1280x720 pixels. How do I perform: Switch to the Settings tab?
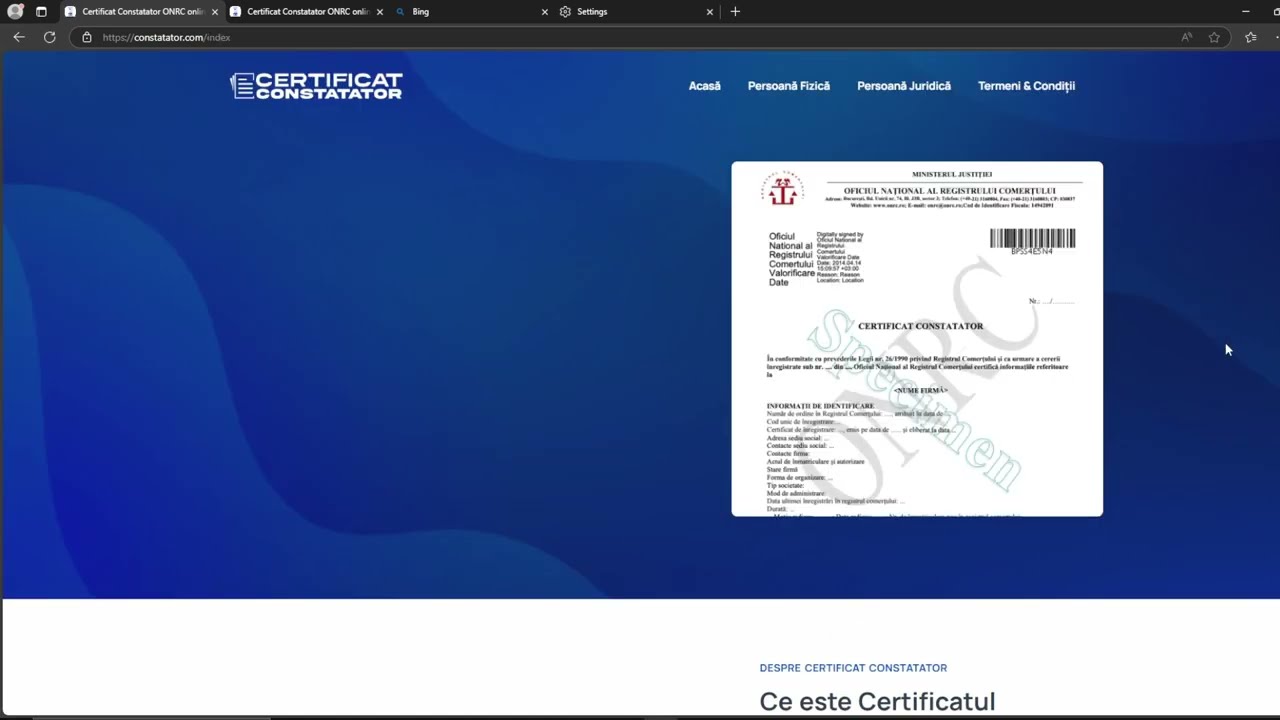click(x=637, y=12)
